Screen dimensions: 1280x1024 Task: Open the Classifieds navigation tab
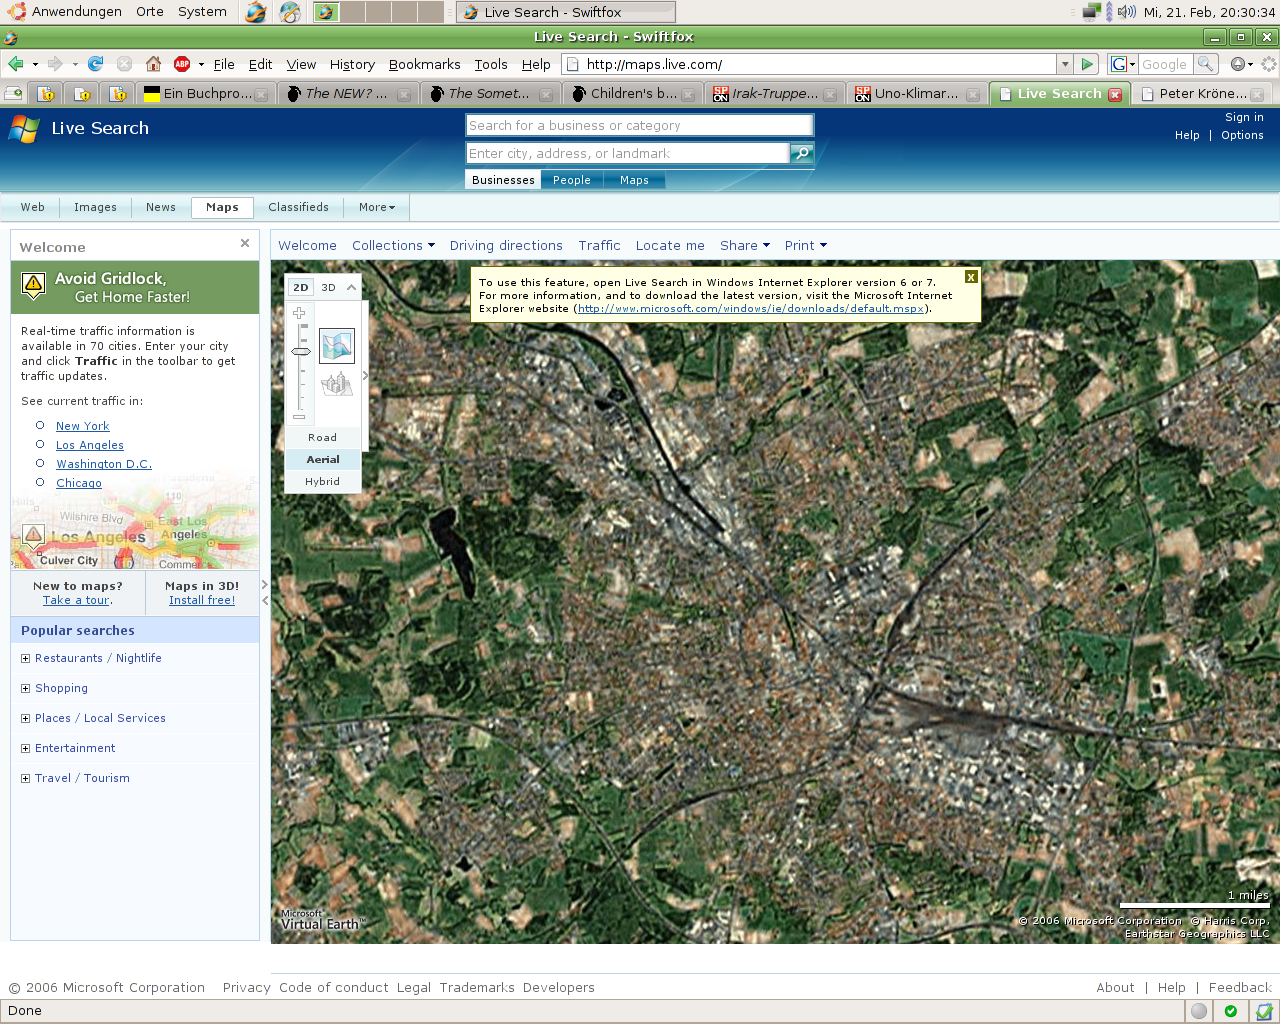coord(298,207)
